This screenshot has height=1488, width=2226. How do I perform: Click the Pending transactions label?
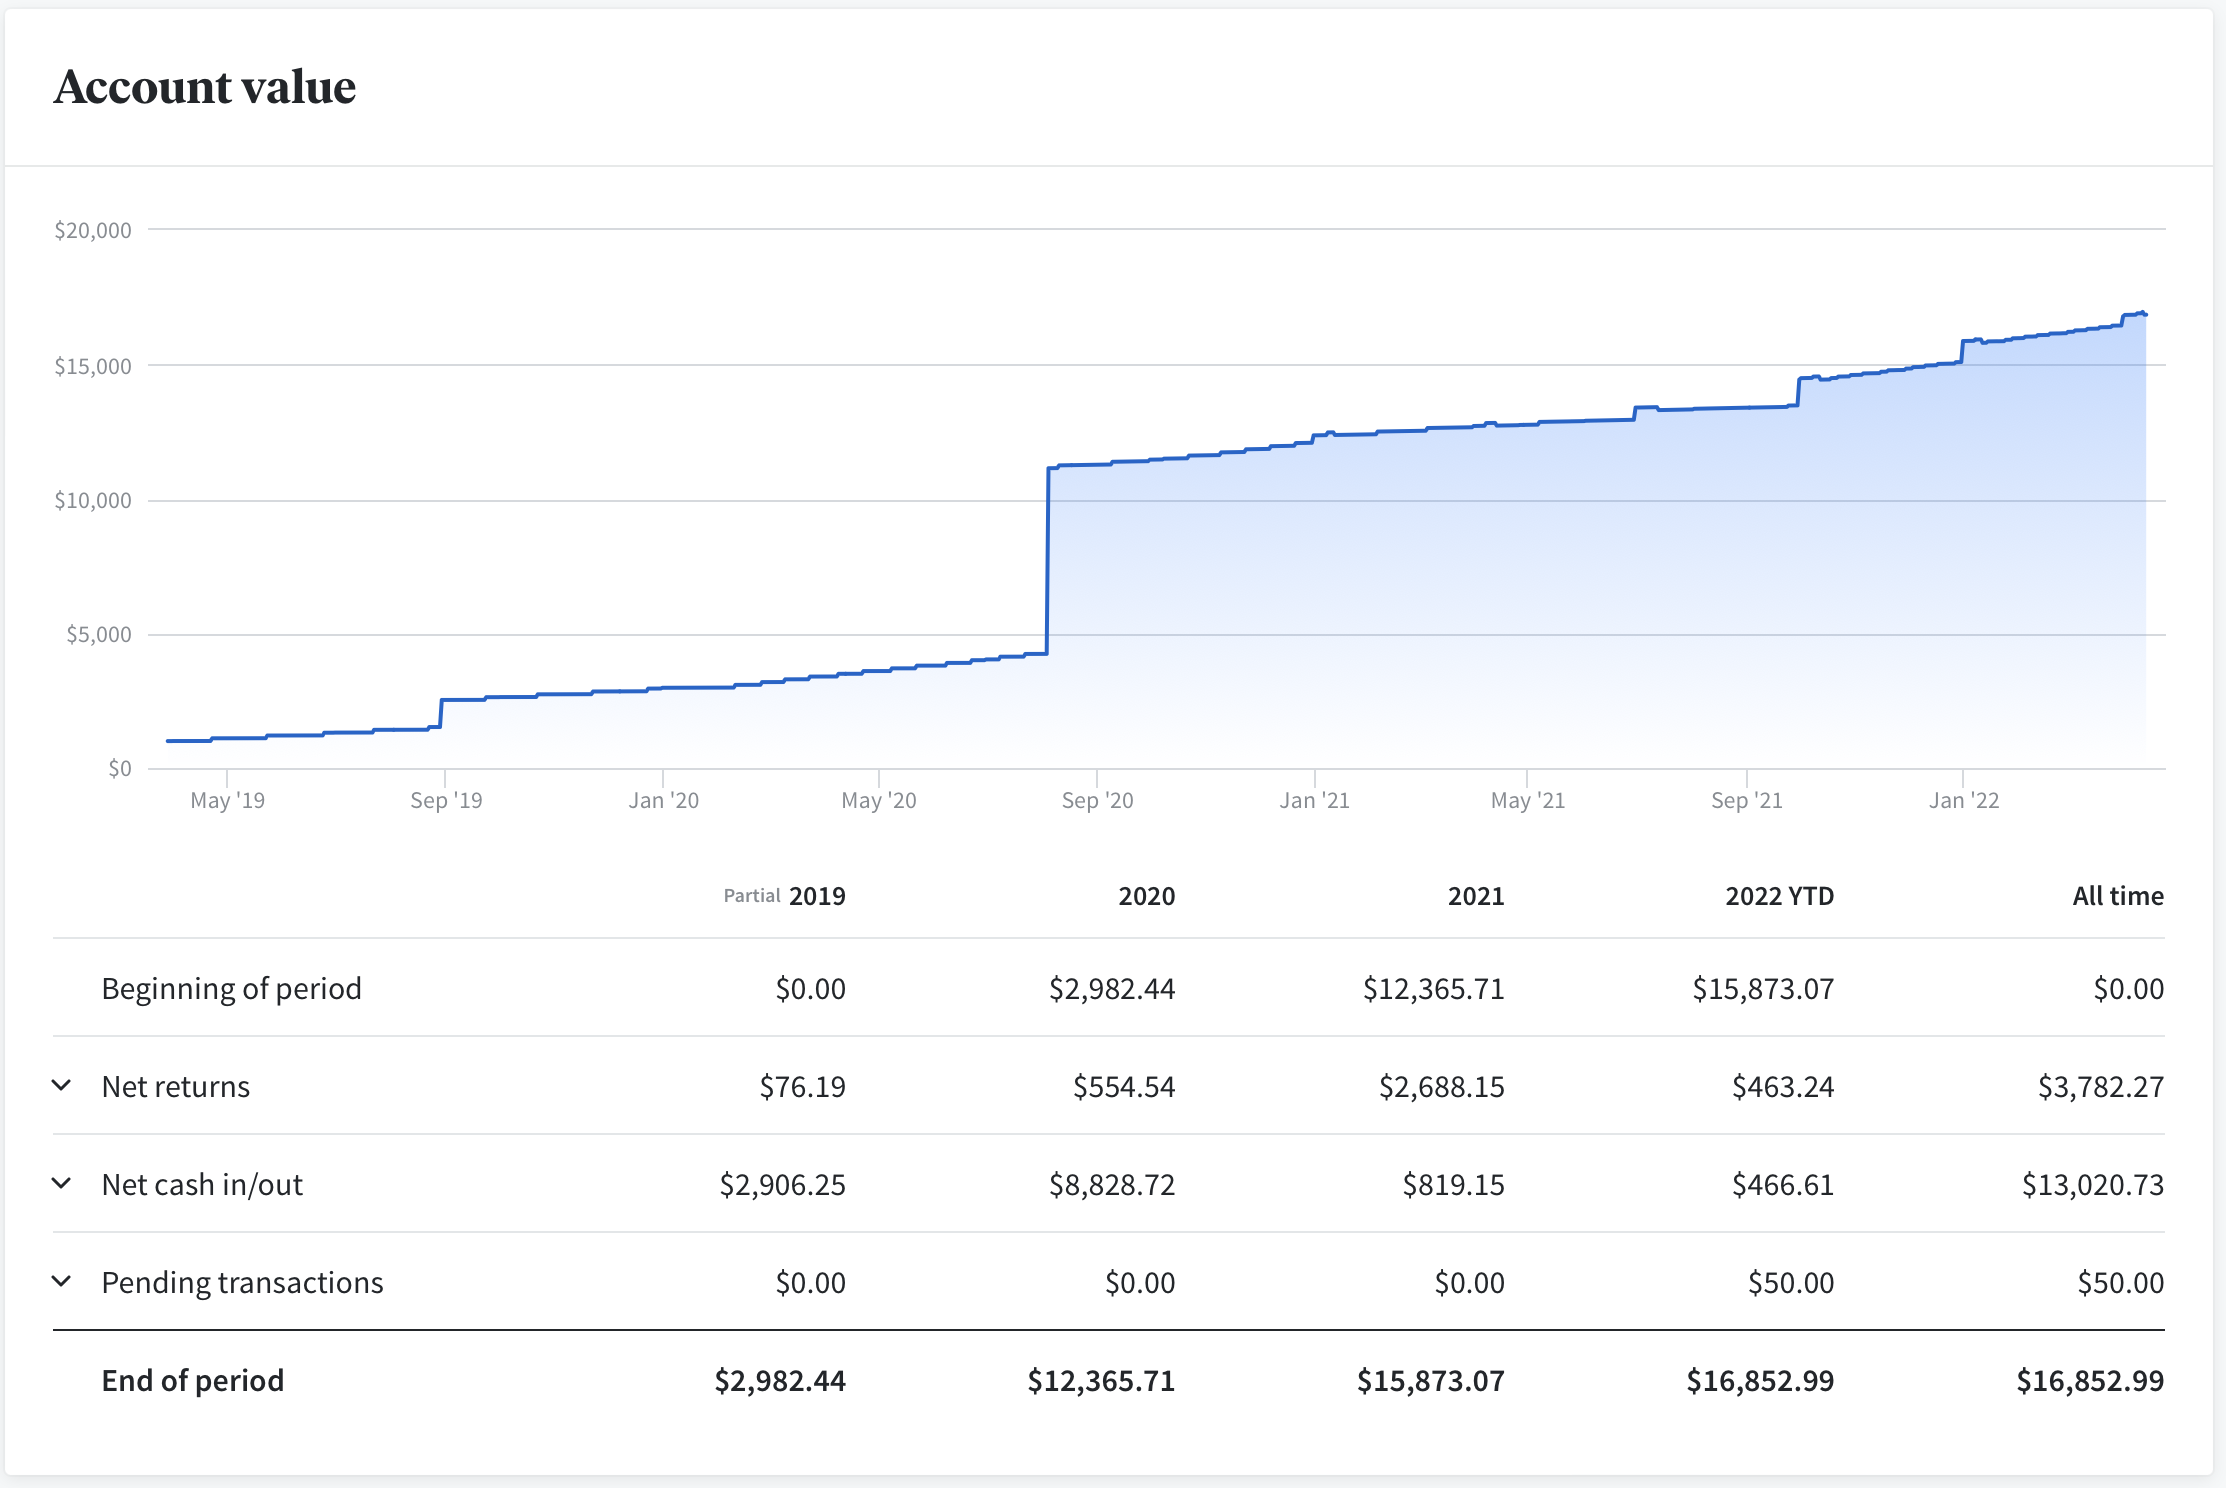tap(243, 1282)
